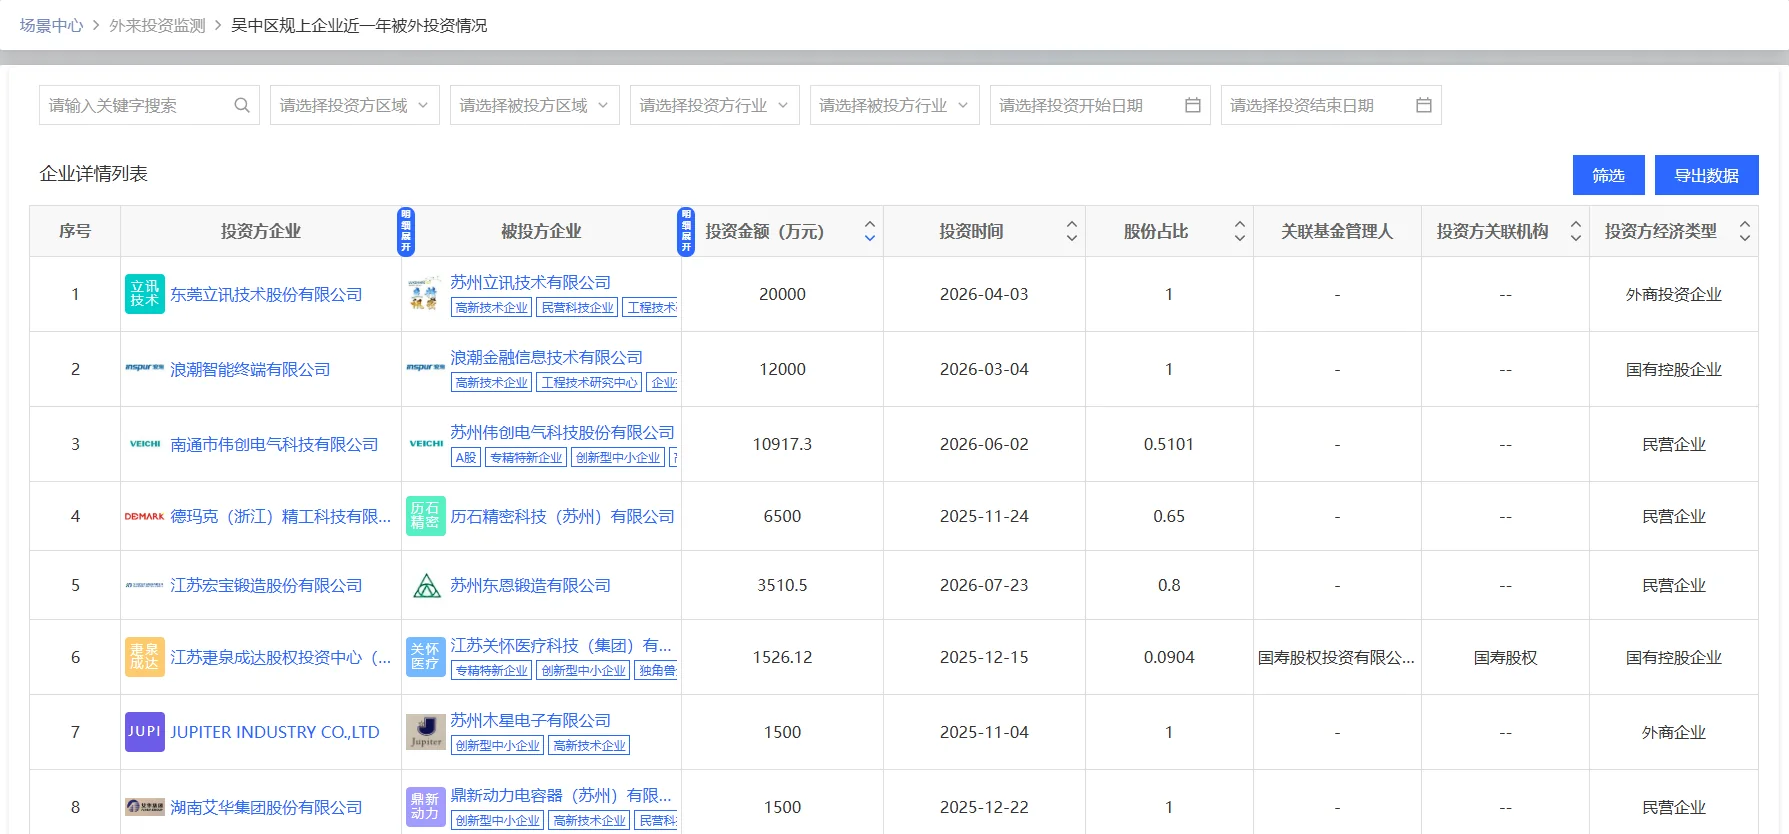Click 德玛克 DEMARK logo
The image size is (1789, 834).
tap(145, 516)
